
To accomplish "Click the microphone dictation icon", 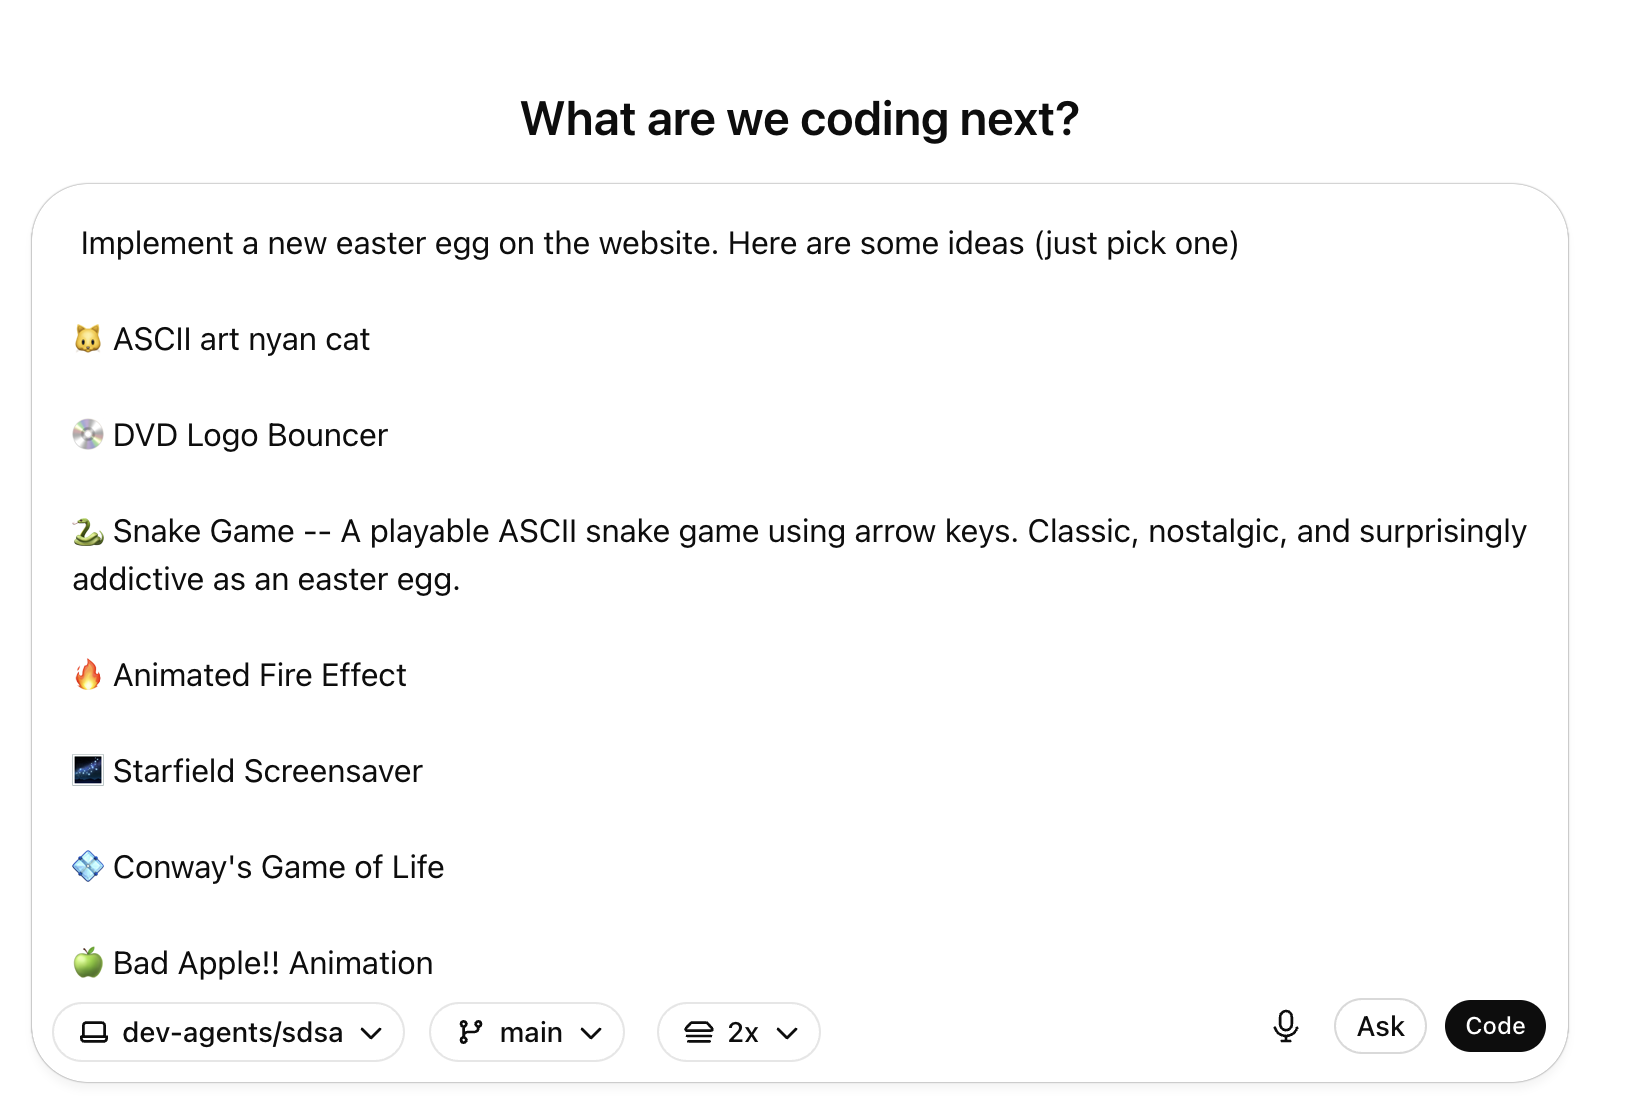I will pos(1286,1026).
